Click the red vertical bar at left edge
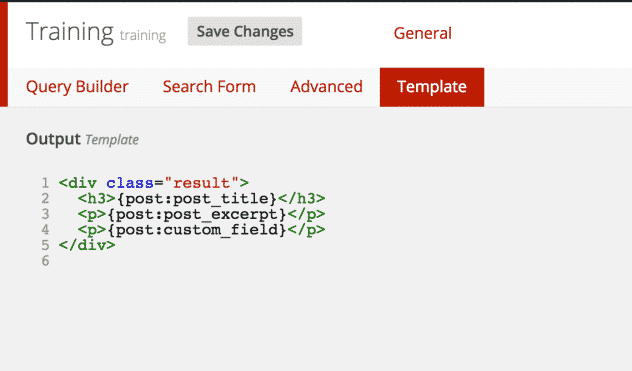Image resolution: width=632 pixels, height=371 pixels. (x=4, y=54)
